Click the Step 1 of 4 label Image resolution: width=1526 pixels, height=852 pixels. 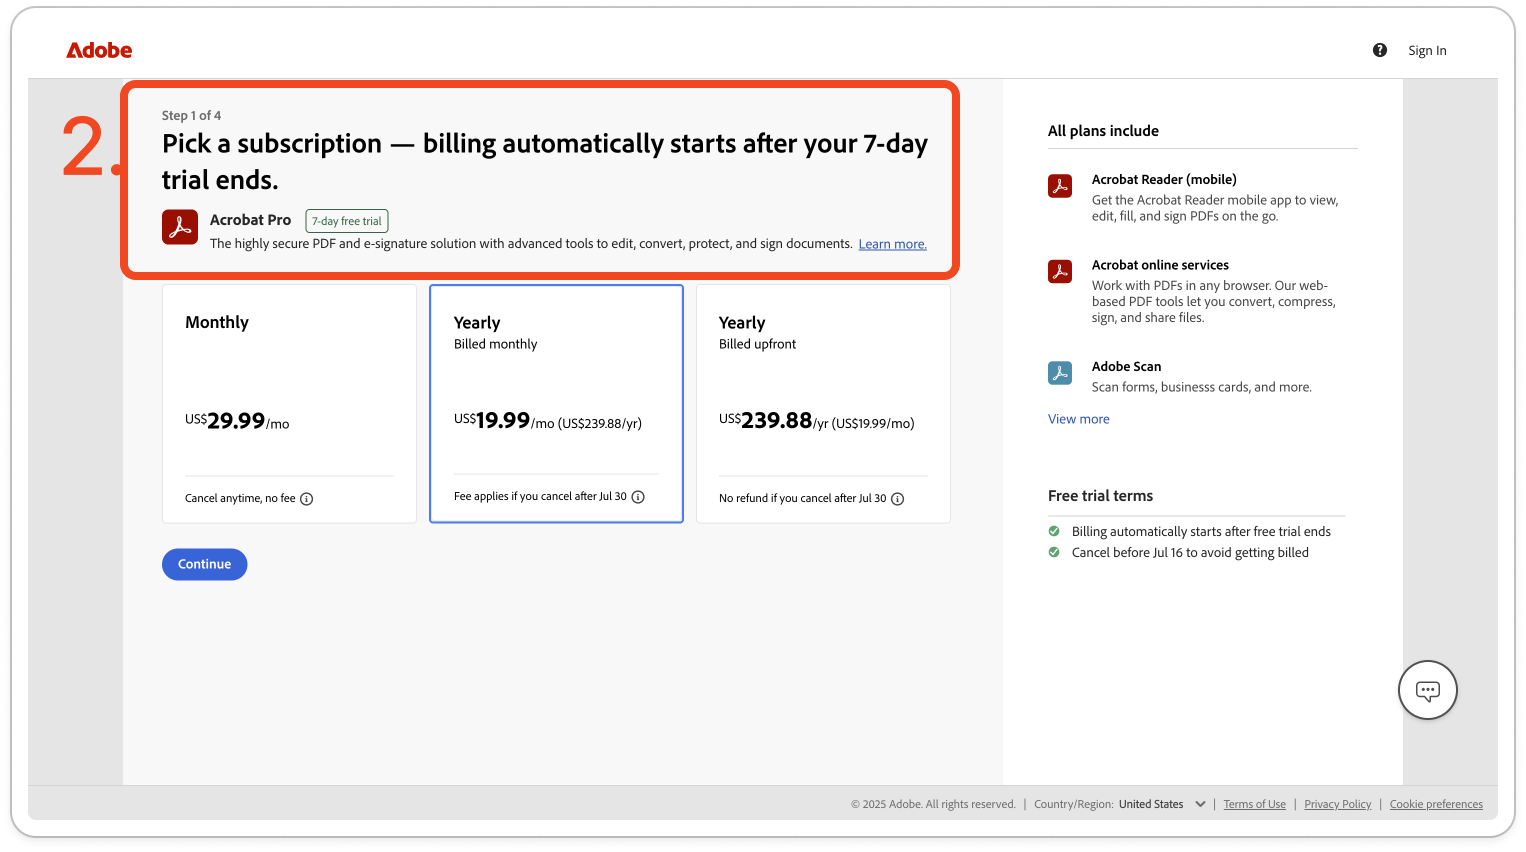pos(192,116)
